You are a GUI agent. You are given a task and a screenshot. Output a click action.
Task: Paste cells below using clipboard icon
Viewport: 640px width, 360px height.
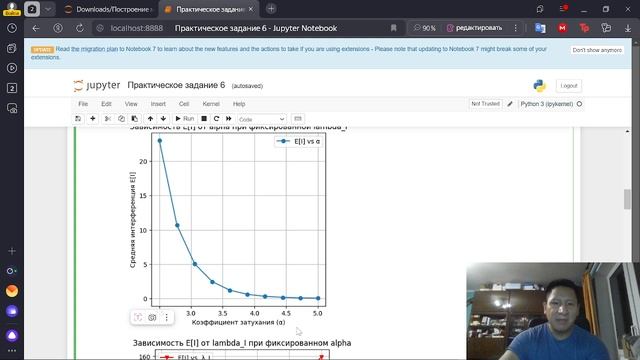pyautogui.click(x=134, y=119)
